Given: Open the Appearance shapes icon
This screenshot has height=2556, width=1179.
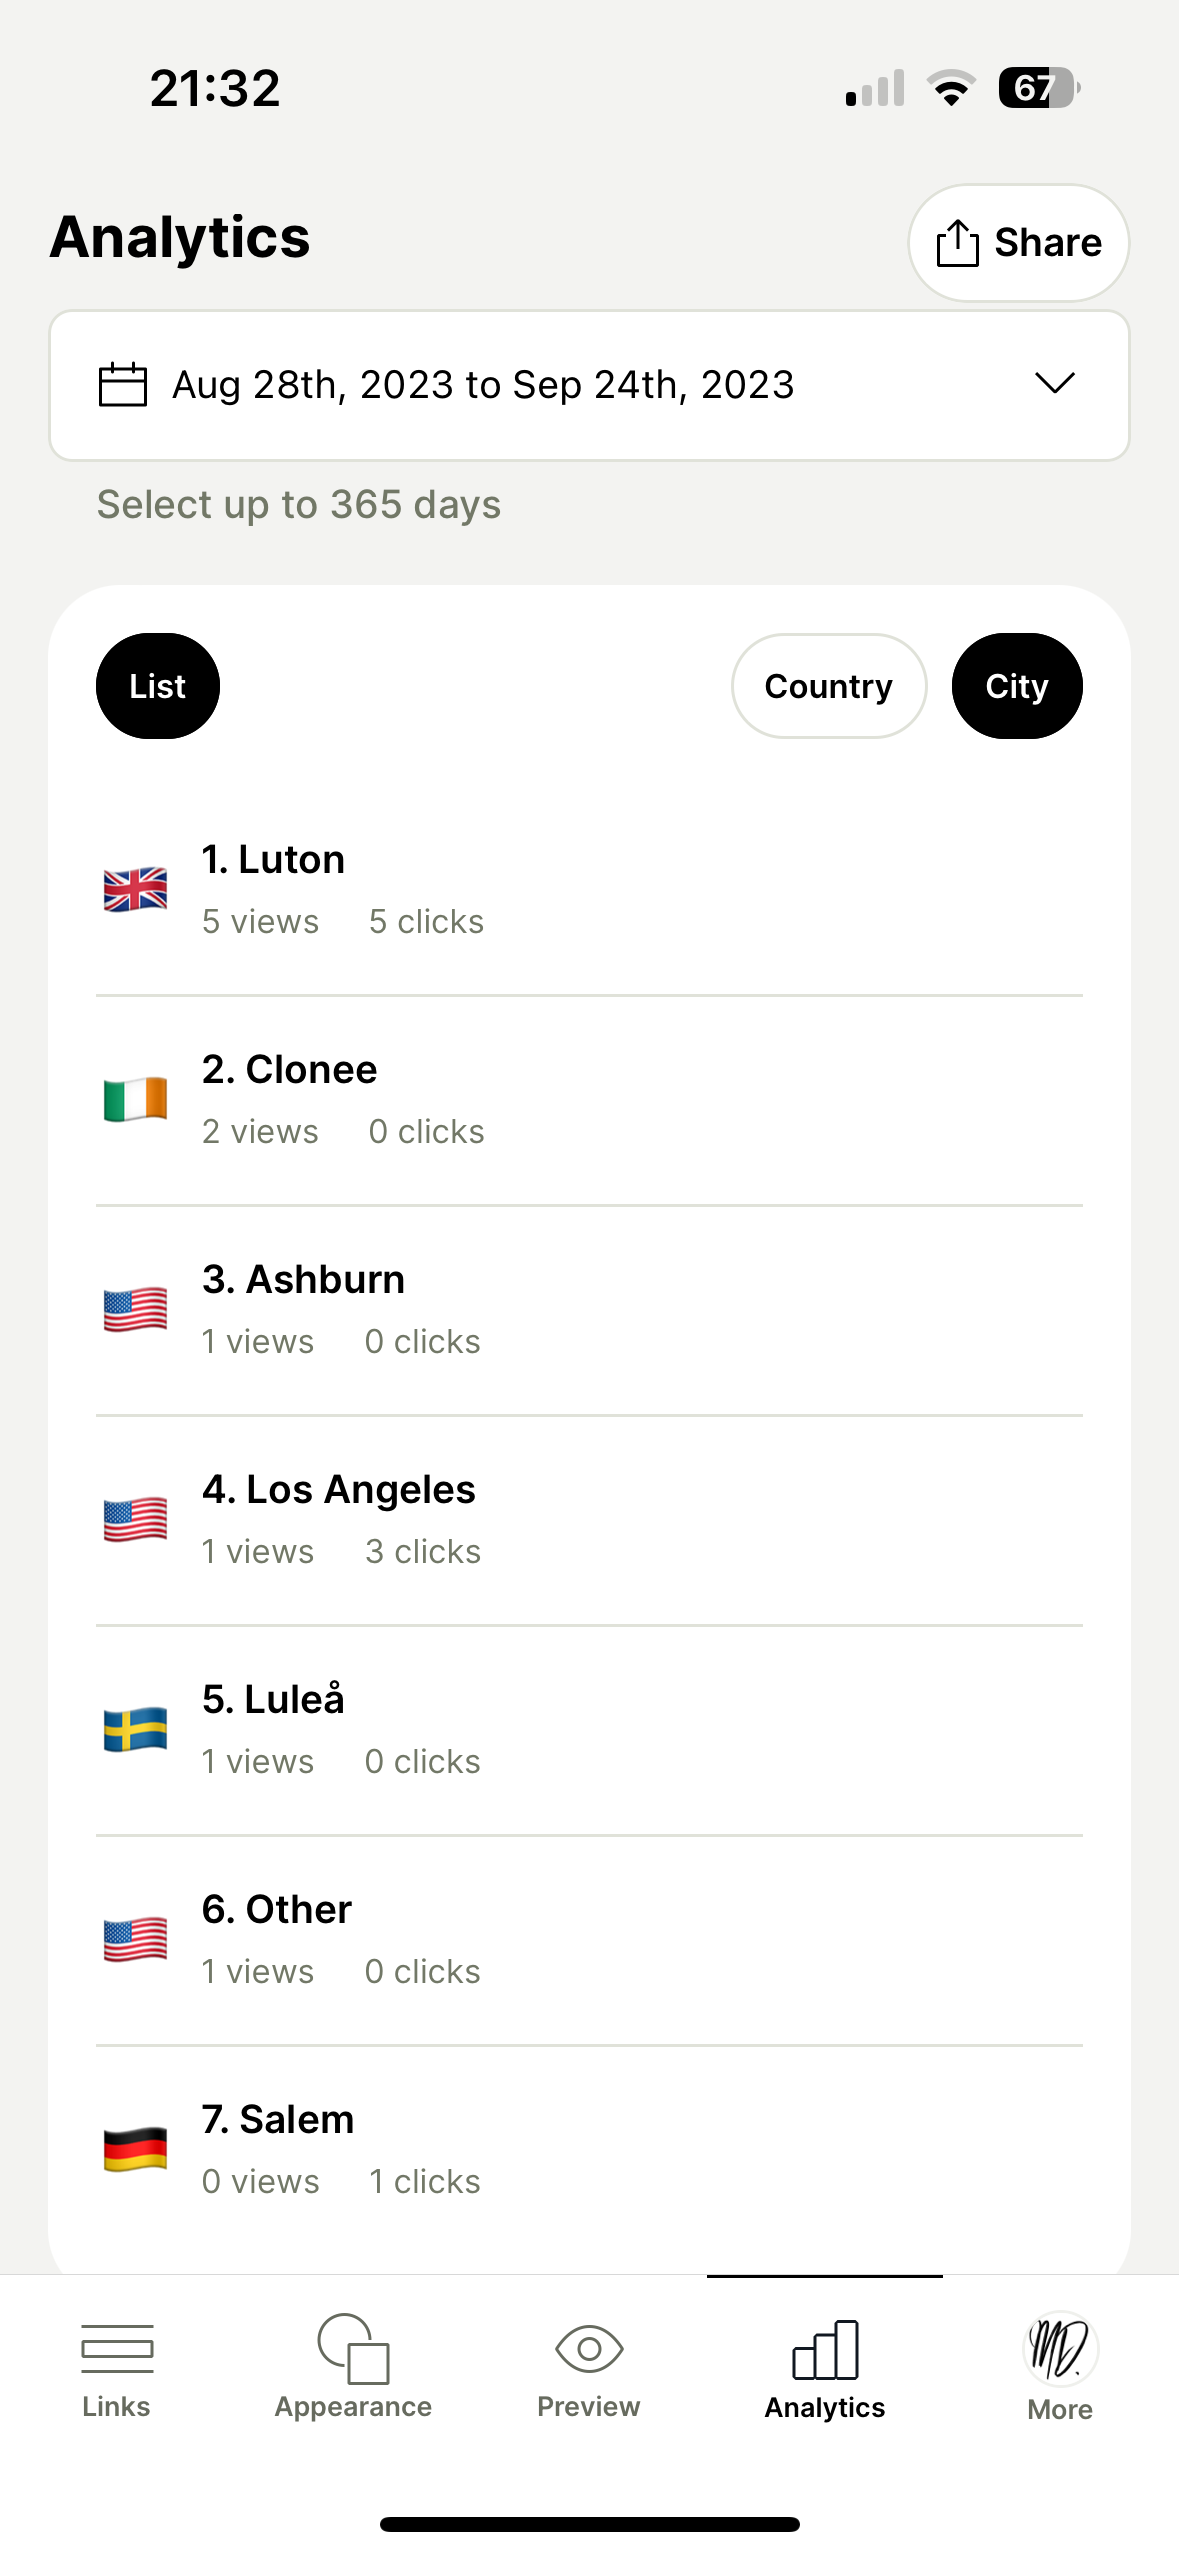Looking at the screenshot, I should pyautogui.click(x=353, y=2347).
